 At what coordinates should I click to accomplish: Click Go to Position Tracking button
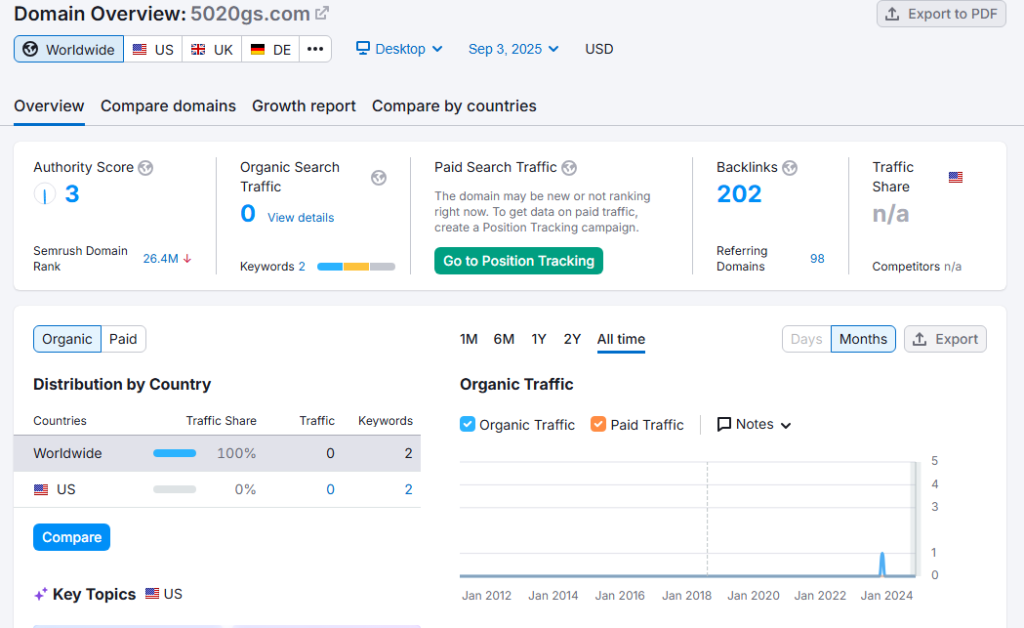coord(518,261)
